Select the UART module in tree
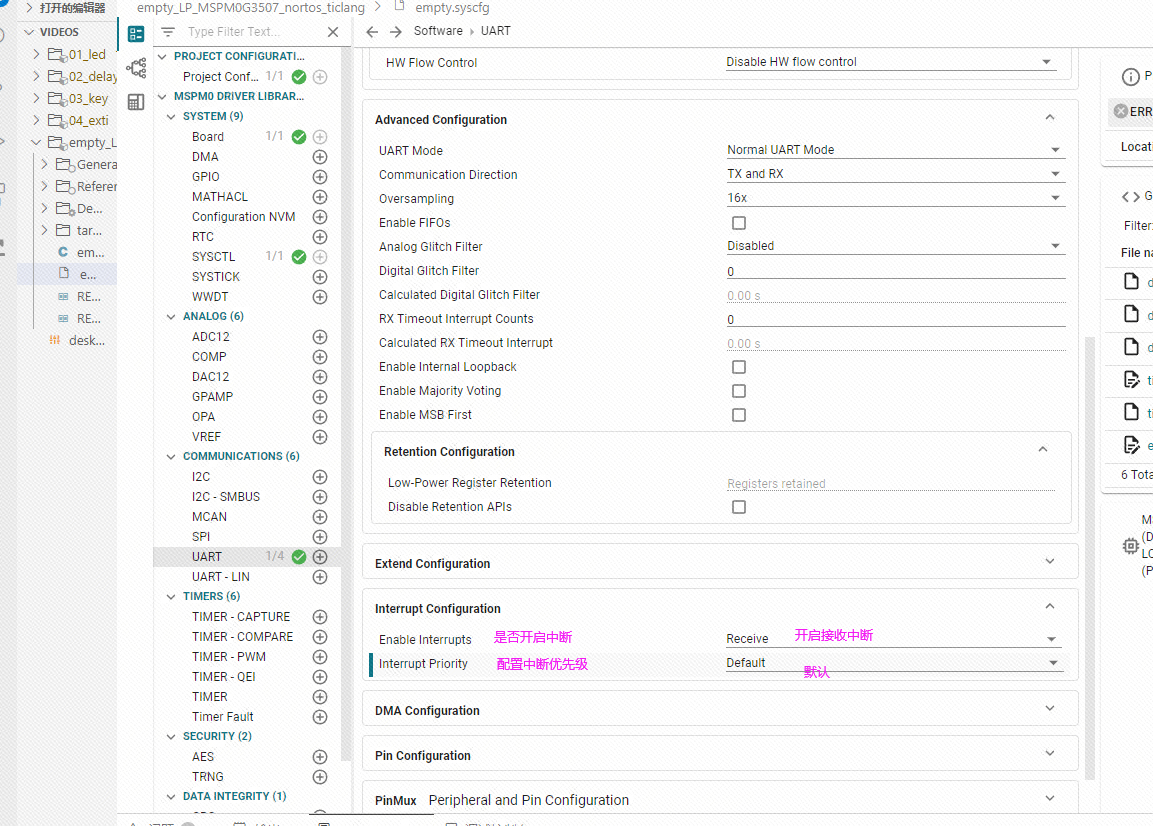This screenshot has height=826, width=1153. pyautogui.click(x=207, y=557)
